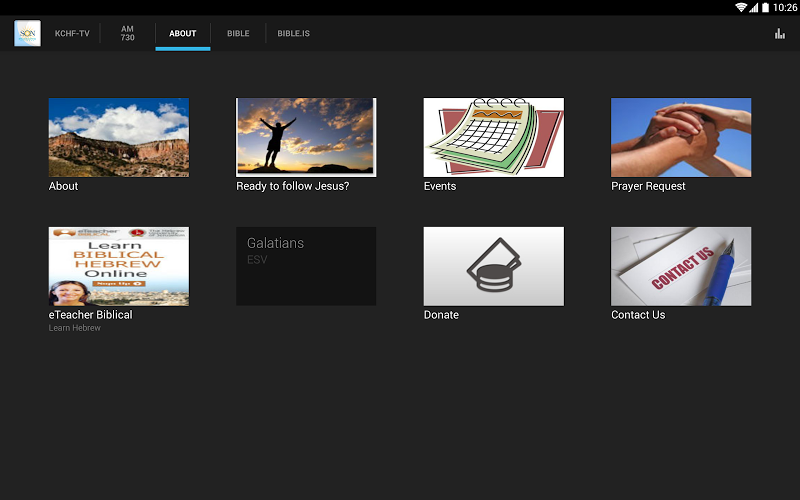Open the Prayer Request clasped hands image
This screenshot has width=800, height=500.
click(x=681, y=137)
